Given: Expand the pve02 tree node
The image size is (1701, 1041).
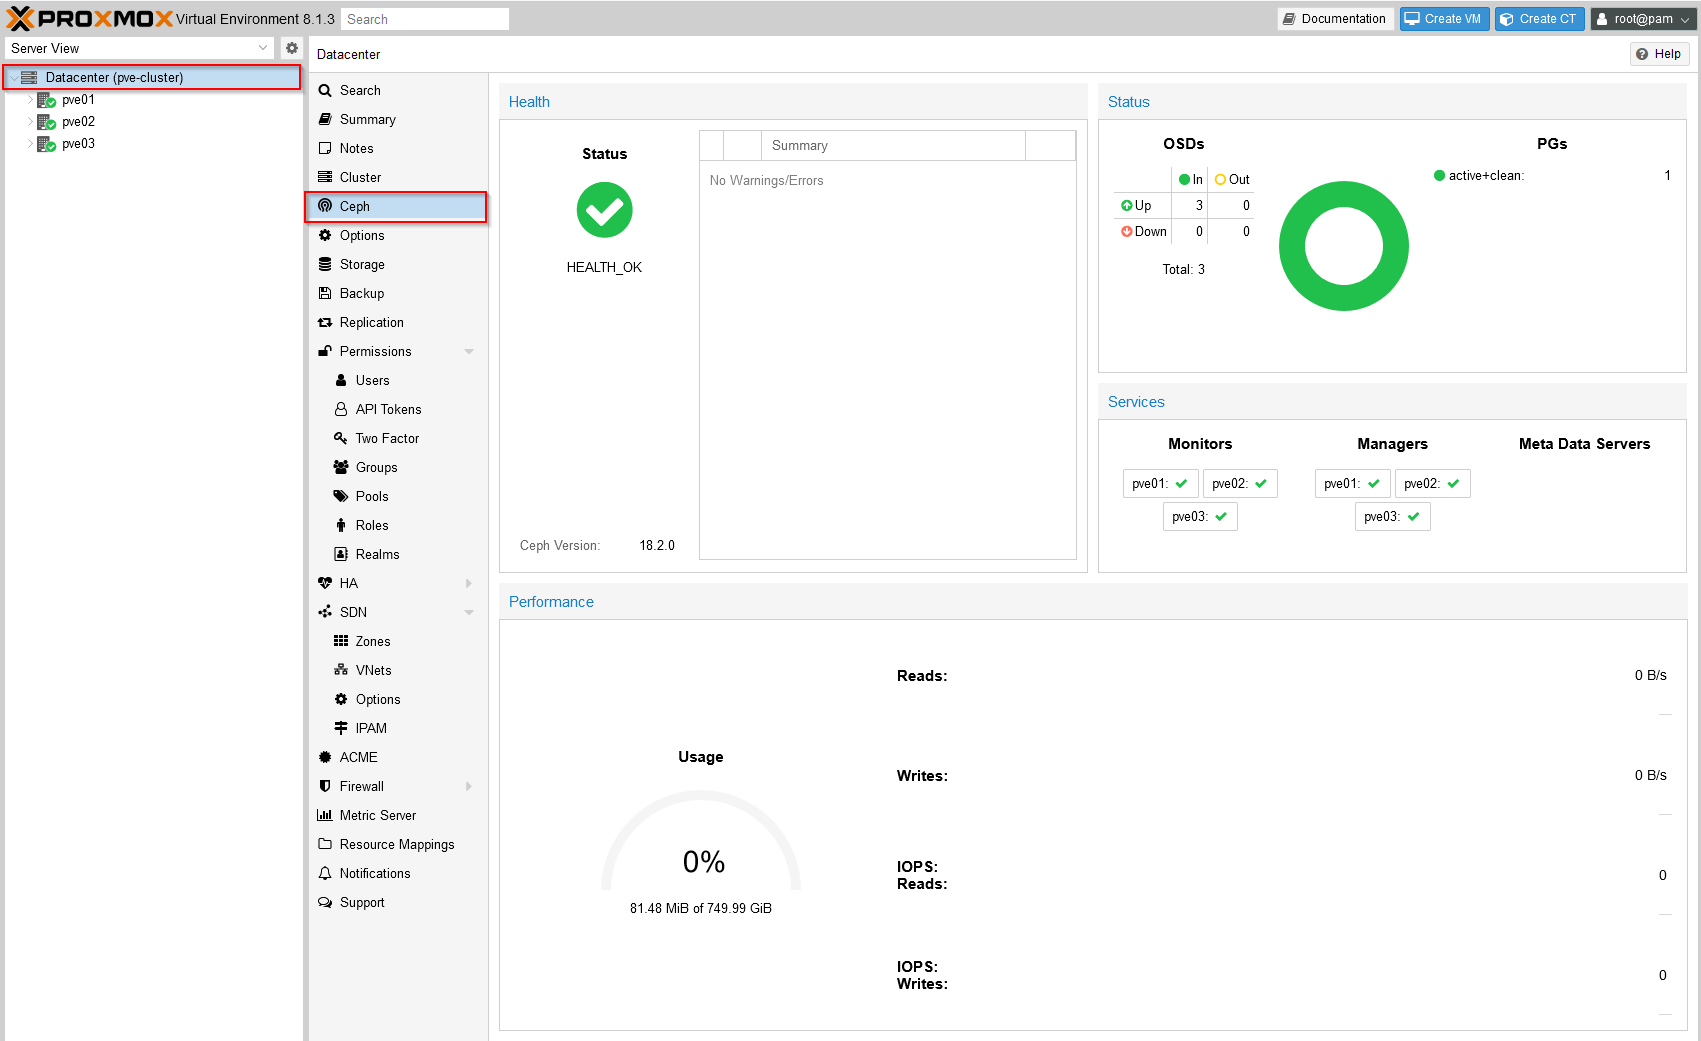Looking at the screenshot, I should [30, 122].
